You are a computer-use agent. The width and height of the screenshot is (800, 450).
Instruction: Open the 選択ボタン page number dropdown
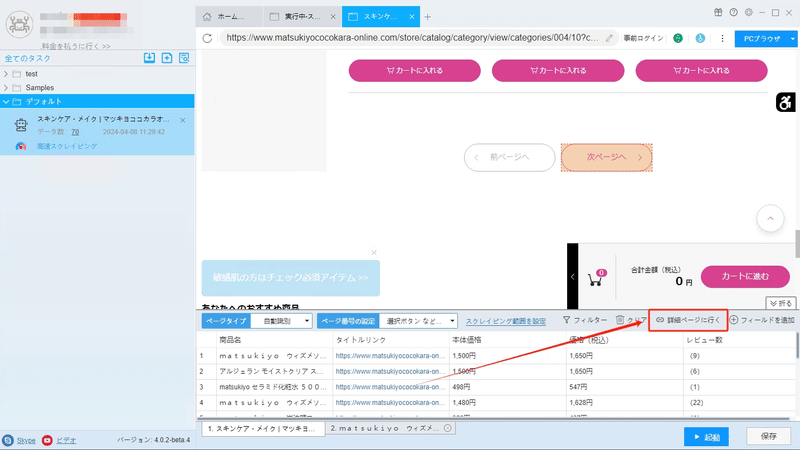pos(418,321)
